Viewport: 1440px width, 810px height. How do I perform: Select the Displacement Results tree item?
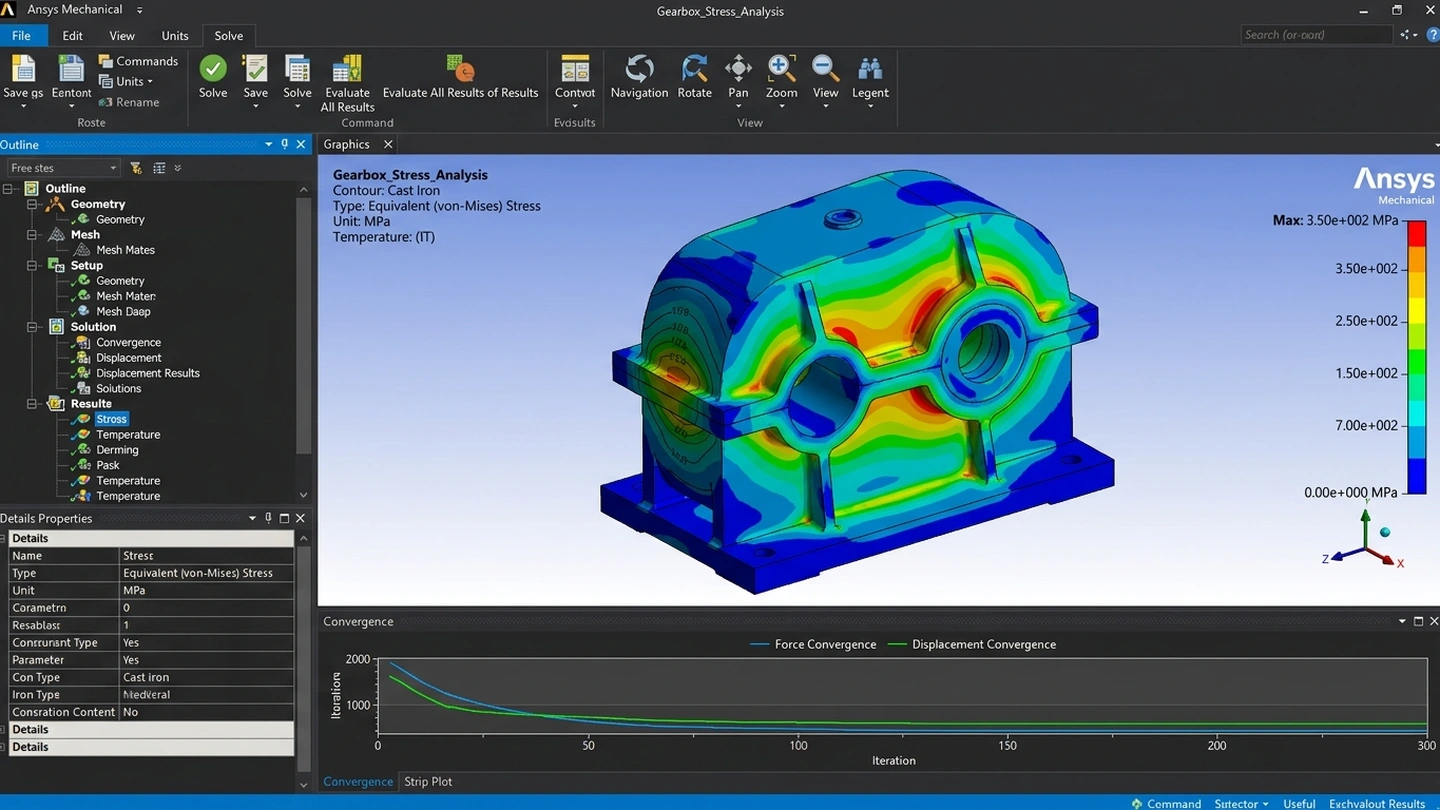pyautogui.click(x=147, y=373)
